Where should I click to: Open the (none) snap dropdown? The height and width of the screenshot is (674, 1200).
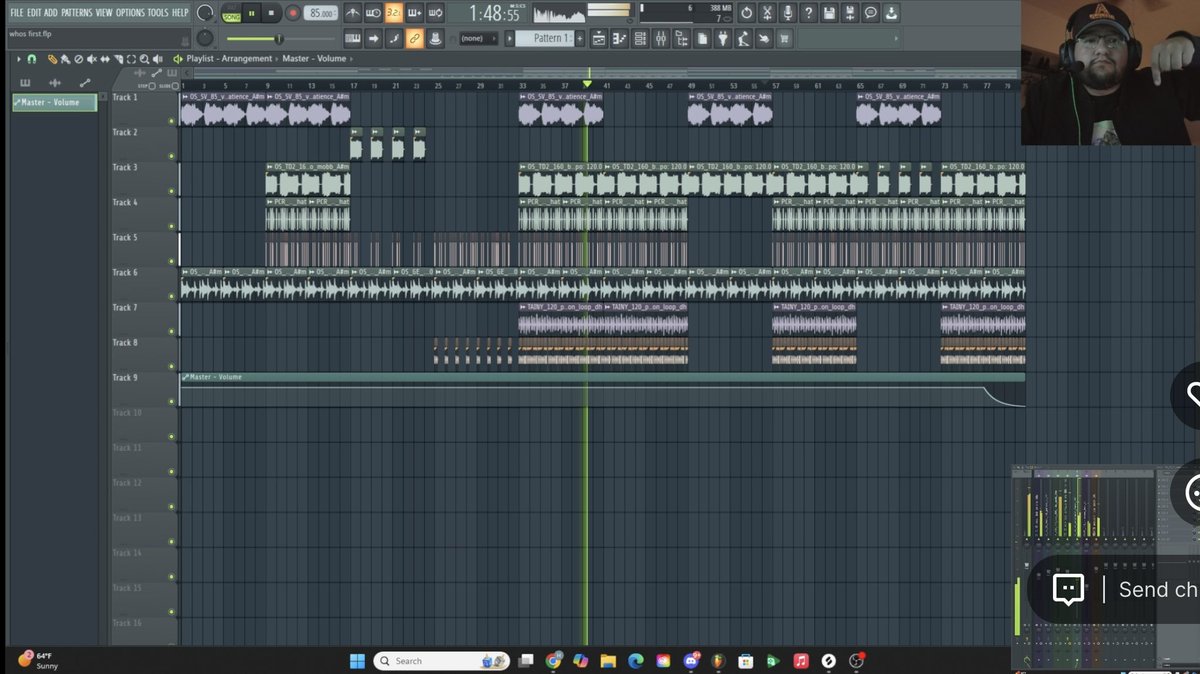[479, 38]
